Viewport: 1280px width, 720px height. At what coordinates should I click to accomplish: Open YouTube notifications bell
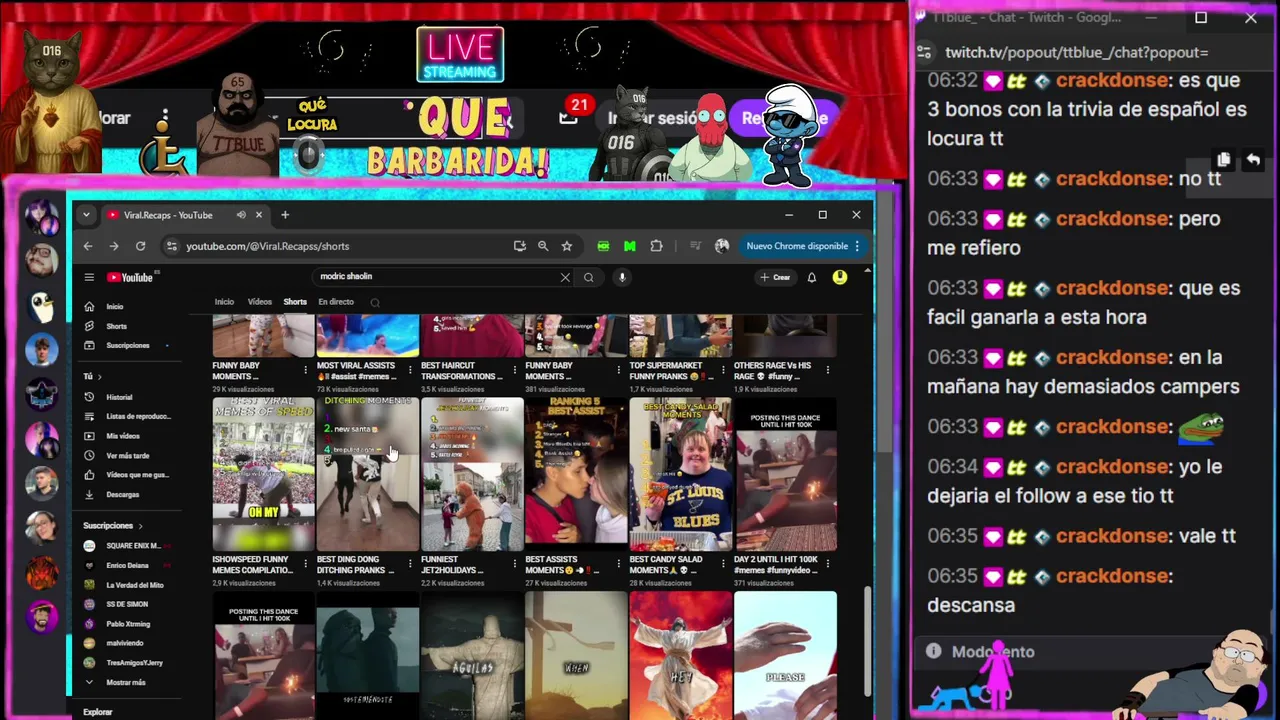pyautogui.click(x=812, y=278)
